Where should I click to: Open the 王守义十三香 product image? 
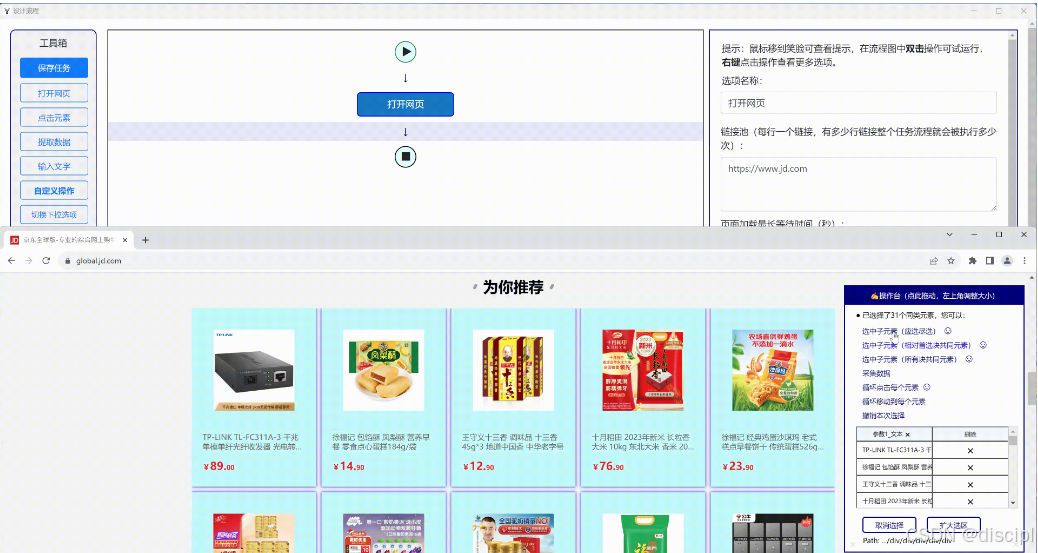tap(514, 371)
